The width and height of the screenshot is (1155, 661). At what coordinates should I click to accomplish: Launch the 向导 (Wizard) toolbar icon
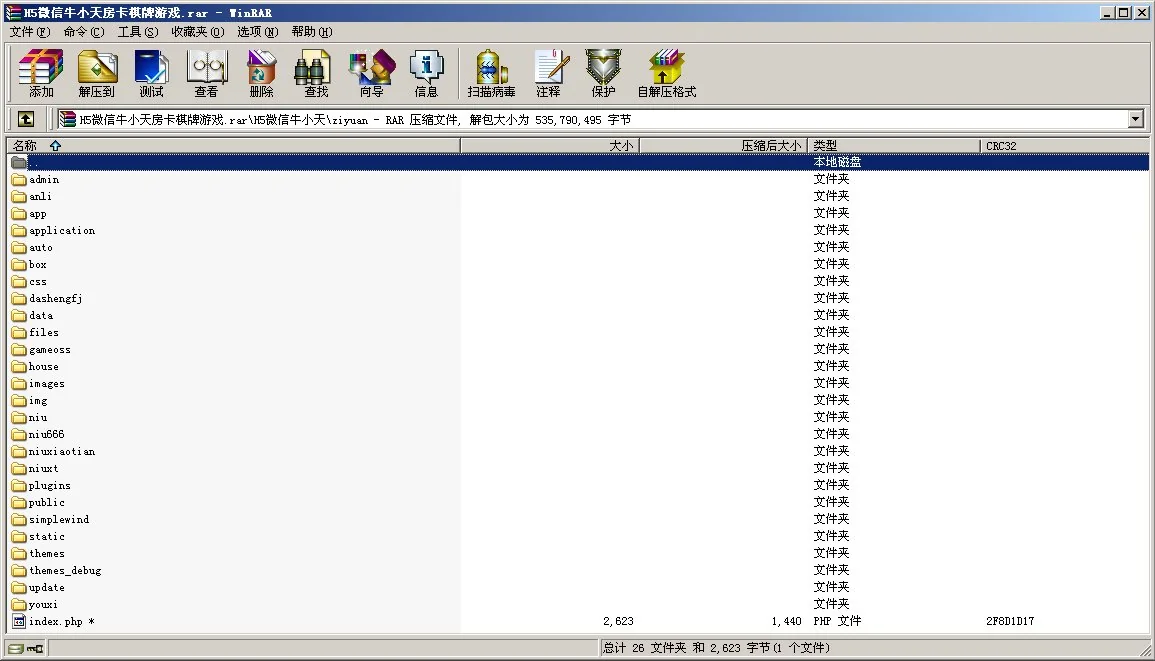pos(371,74)
